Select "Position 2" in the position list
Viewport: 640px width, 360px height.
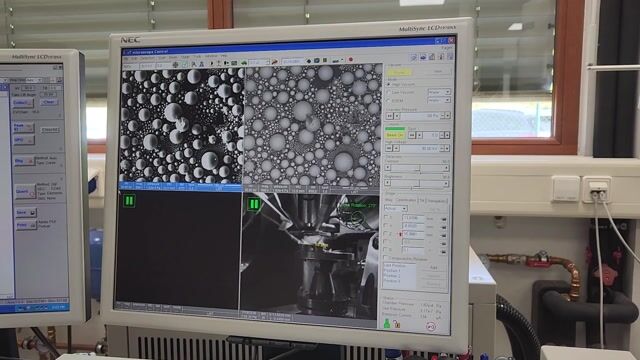click(x=393, y=276)
